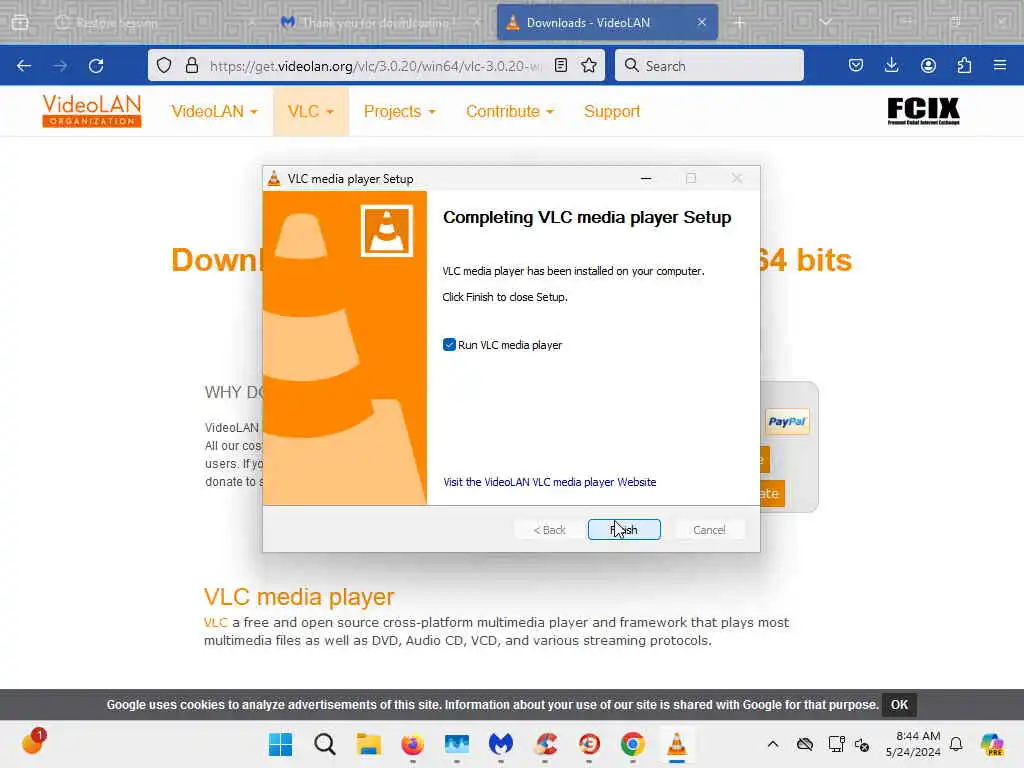Open Malwarebytes from the taskbar
The image size is (1024, 768).
tap(501, 744)
